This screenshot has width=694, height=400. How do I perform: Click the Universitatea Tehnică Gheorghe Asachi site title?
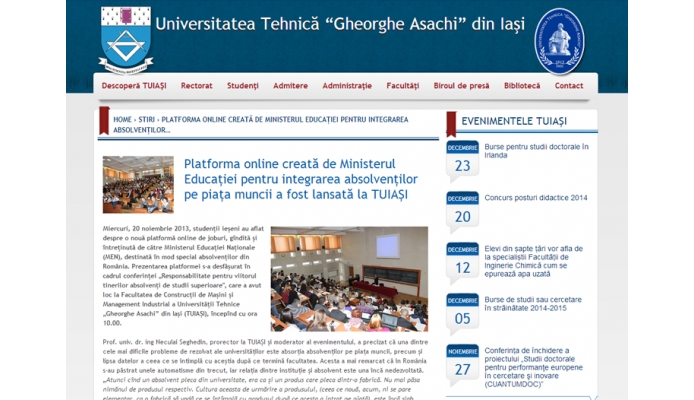tap(340, 24)
